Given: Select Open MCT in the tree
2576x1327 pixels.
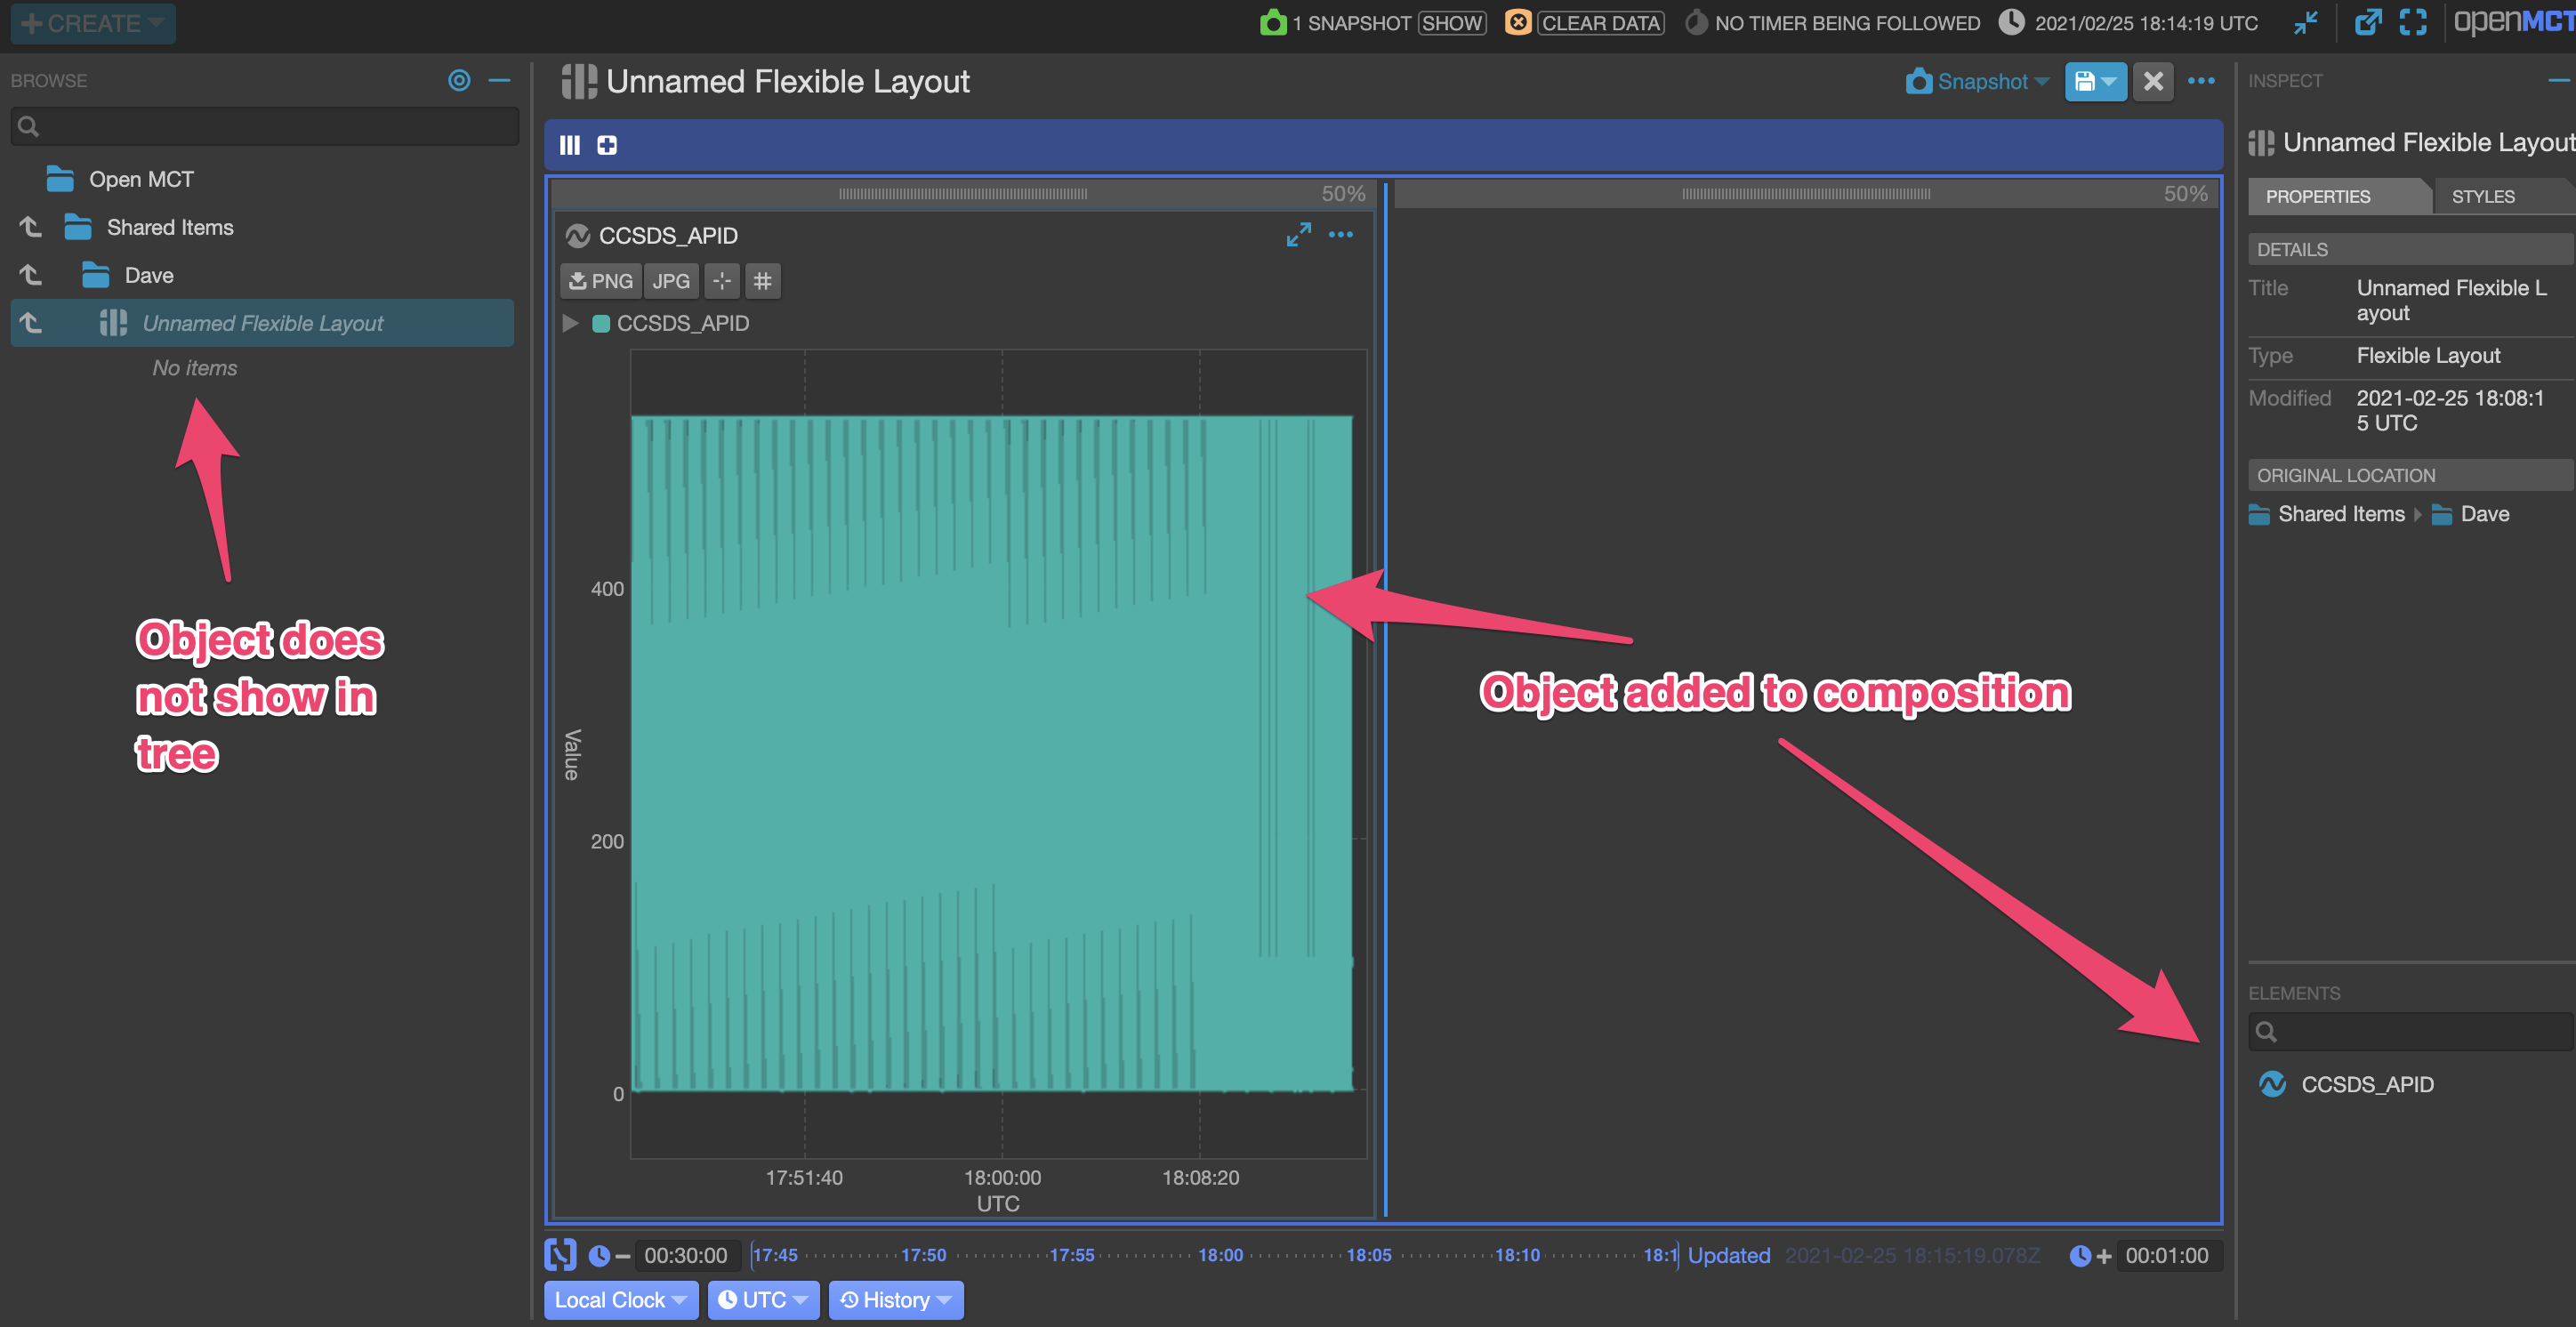Looking at the screenshot, I should [141, 179].
